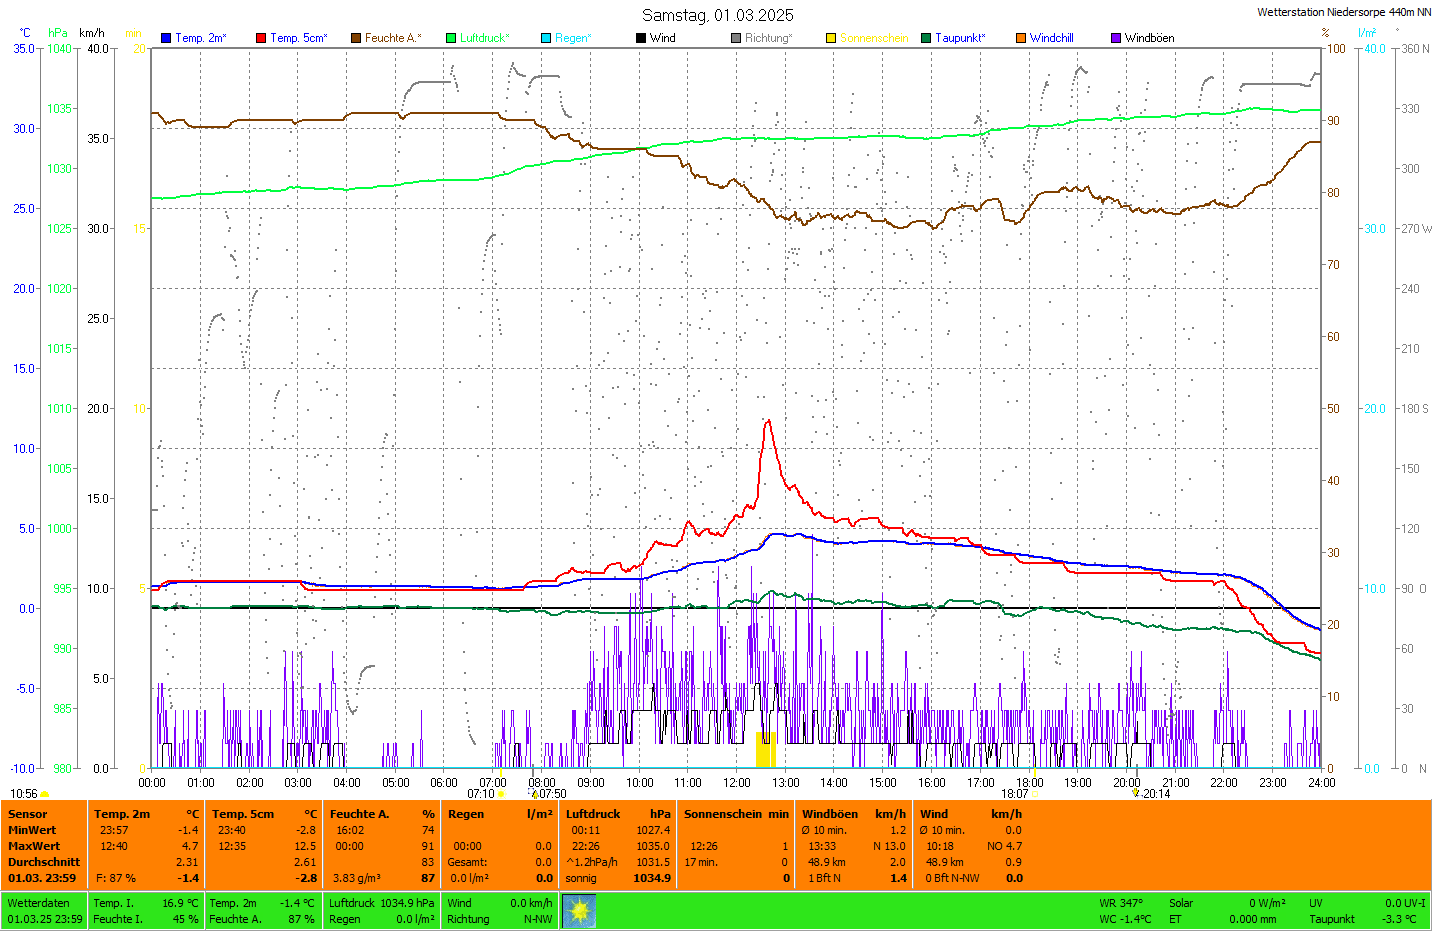Click the Wetterstation Niedersorpe header text
The image size is (1432, 931).
pos(1343,12)
